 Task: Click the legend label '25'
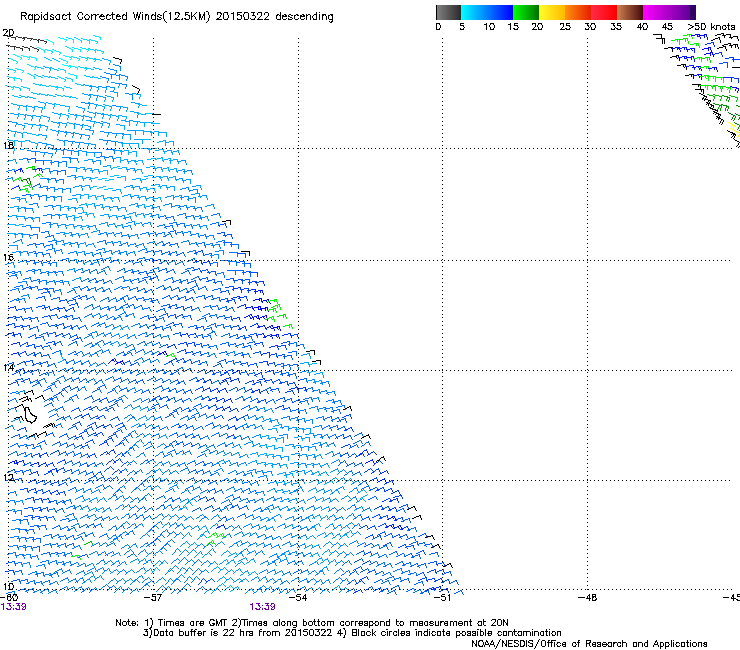(565, 27)
